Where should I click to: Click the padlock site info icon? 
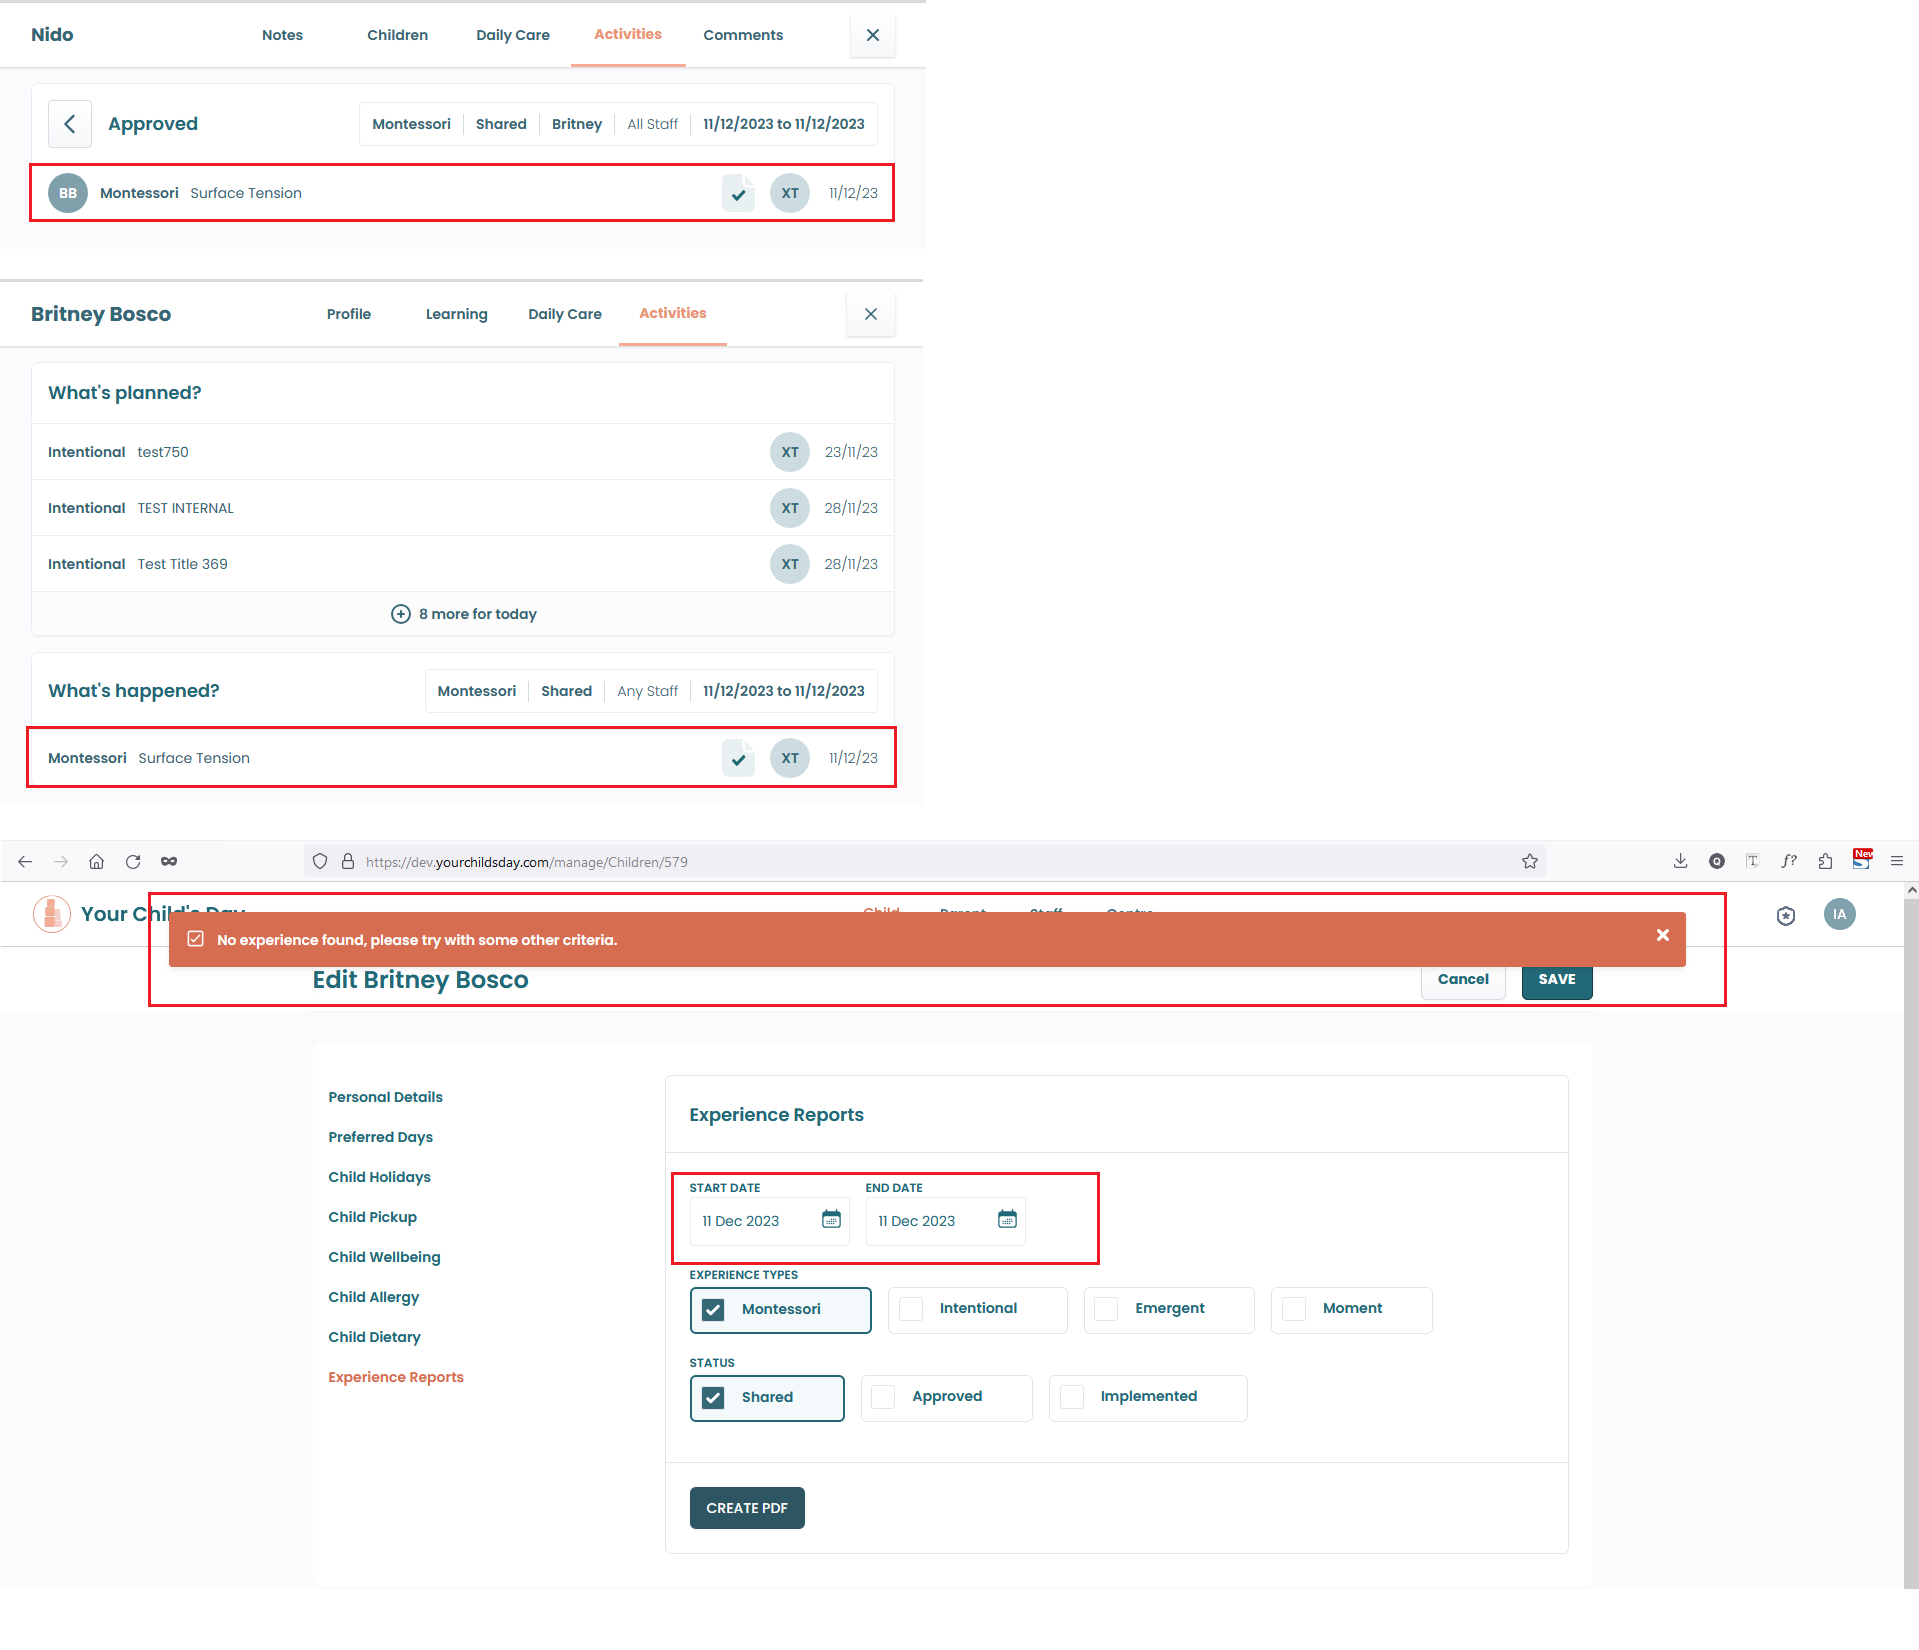point(348,861)
